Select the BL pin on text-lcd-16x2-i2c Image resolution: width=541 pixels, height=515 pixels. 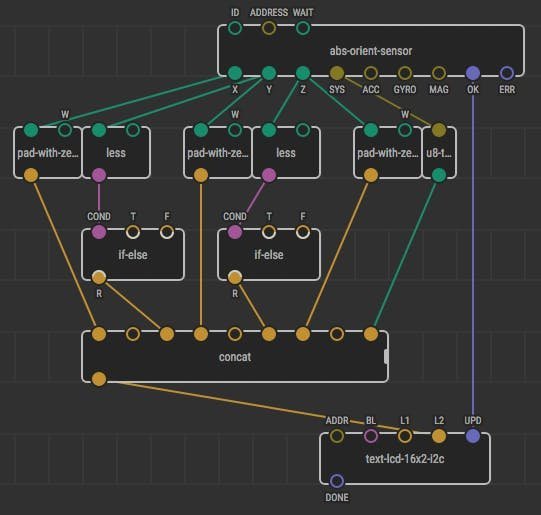(x=371, y=436)
